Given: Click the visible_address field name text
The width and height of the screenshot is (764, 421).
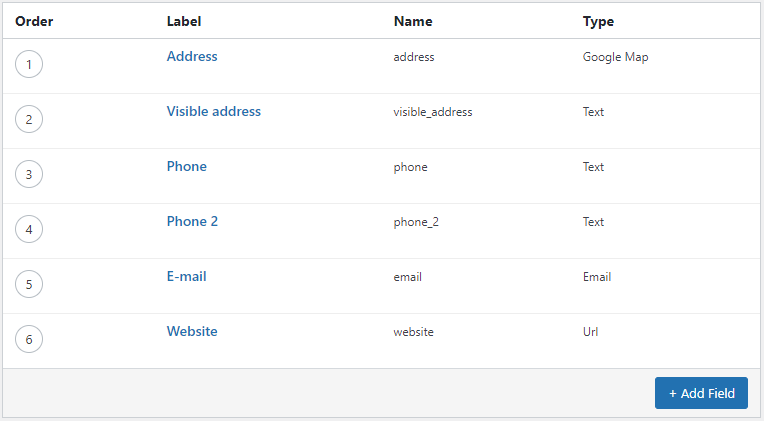Looking at the screenshot, I should tap(433, 112).
